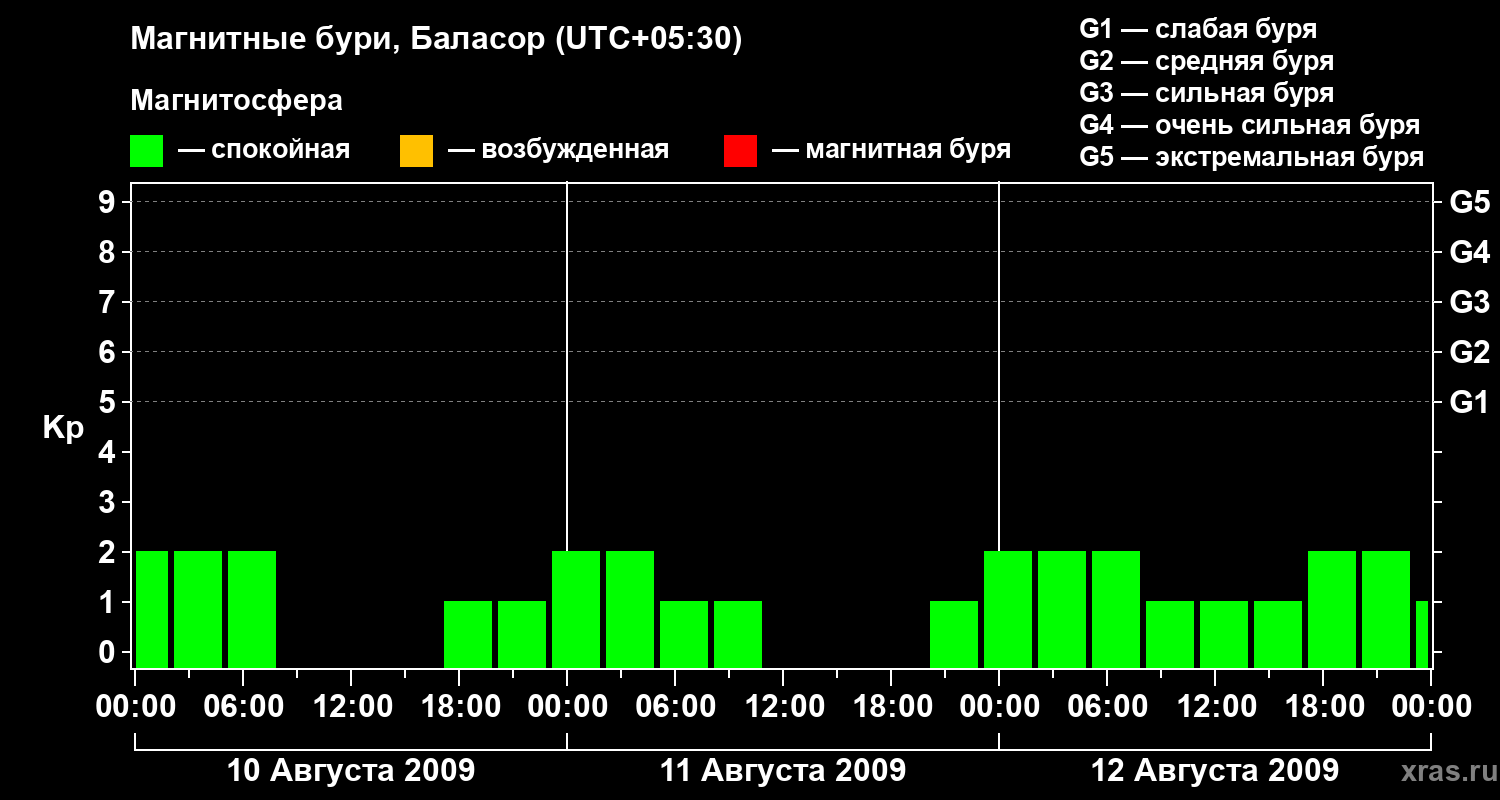The height and width of the screenshot is (800, 1500).
Task: Click the '11 Августа 2009' date label
Action: click(783, 771)
